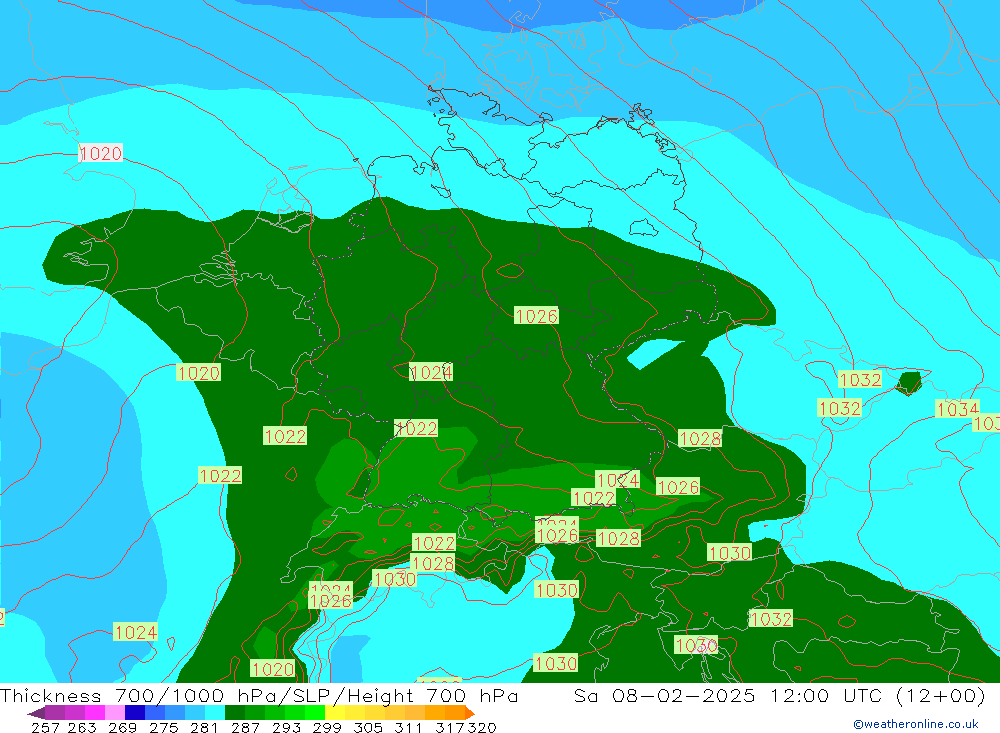This screenshot has height=733, width=1000.
Task: Click the map title 'Thickness 700/1000 hPa/SLP/Height 700 hPa'
Action: click(259, 695)
